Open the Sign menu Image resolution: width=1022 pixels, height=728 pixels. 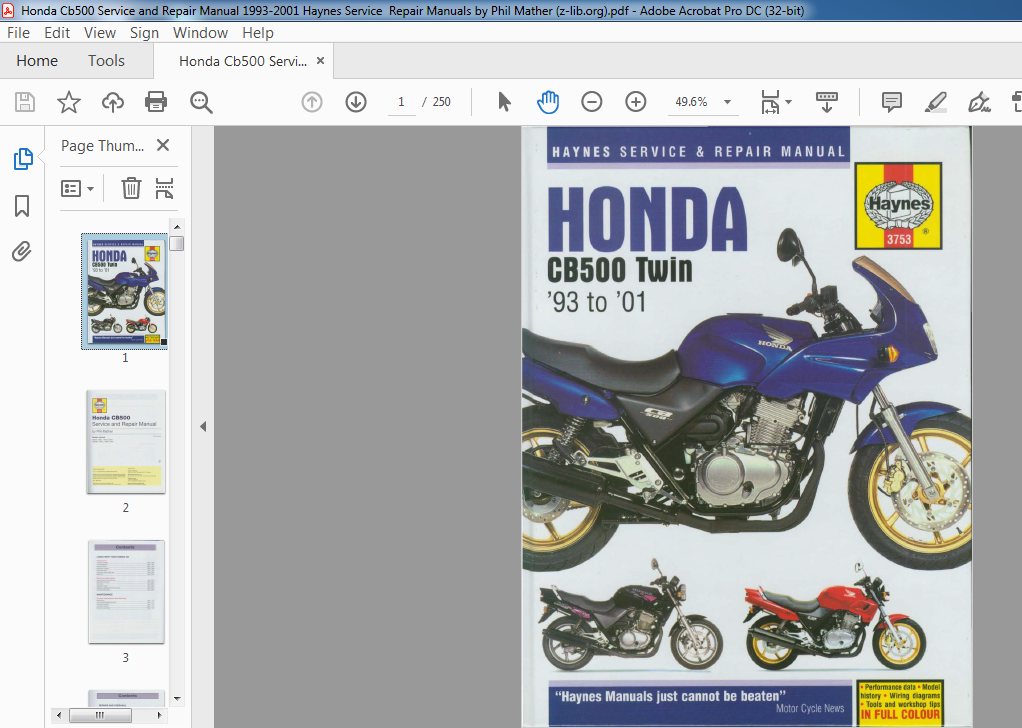coord(144,33)
